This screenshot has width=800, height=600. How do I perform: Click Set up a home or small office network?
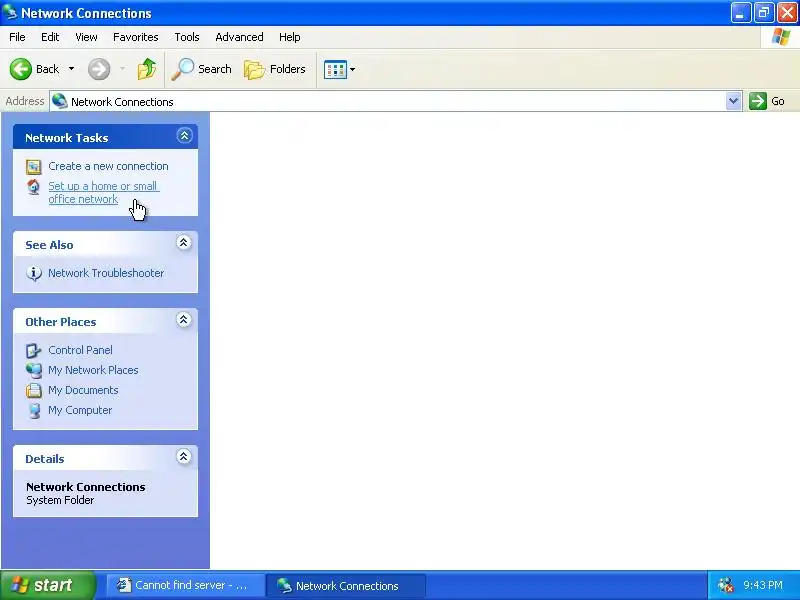(104, 193)
